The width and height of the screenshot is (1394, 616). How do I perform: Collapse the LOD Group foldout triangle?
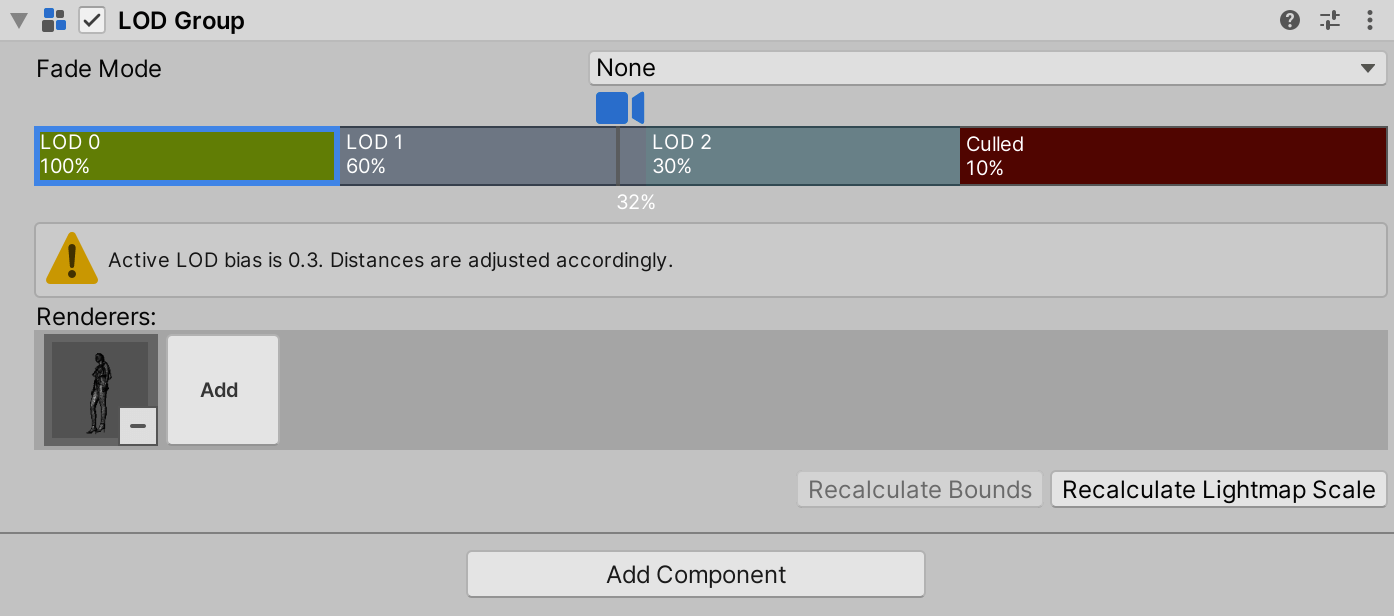point(19,20)
